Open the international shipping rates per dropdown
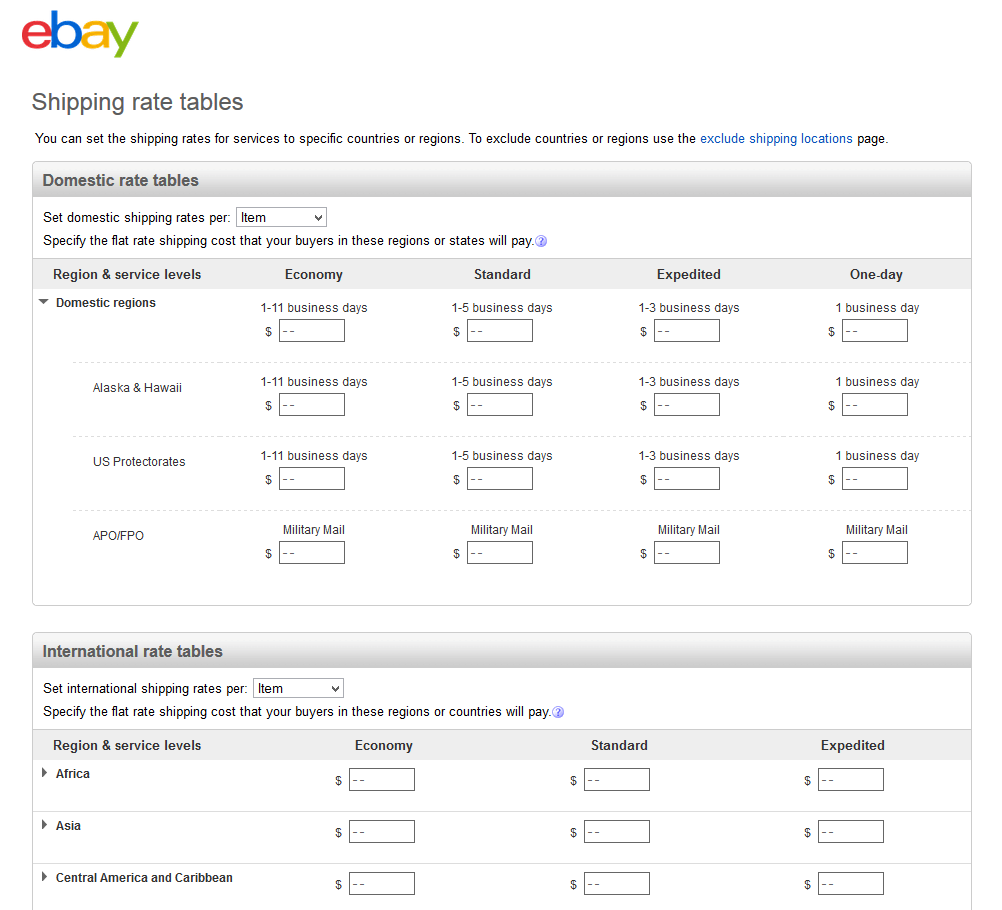1002x910 pixels. point(298,688)
